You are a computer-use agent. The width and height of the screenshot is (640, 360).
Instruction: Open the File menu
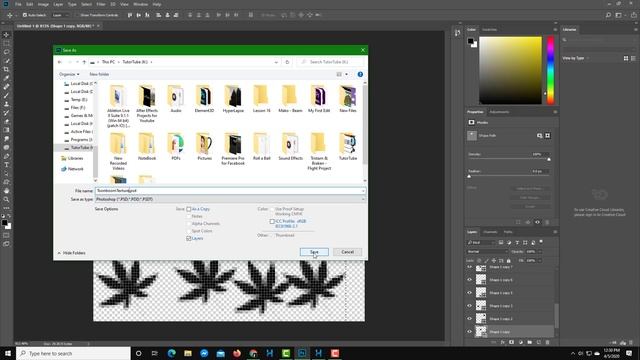[18, 4]
